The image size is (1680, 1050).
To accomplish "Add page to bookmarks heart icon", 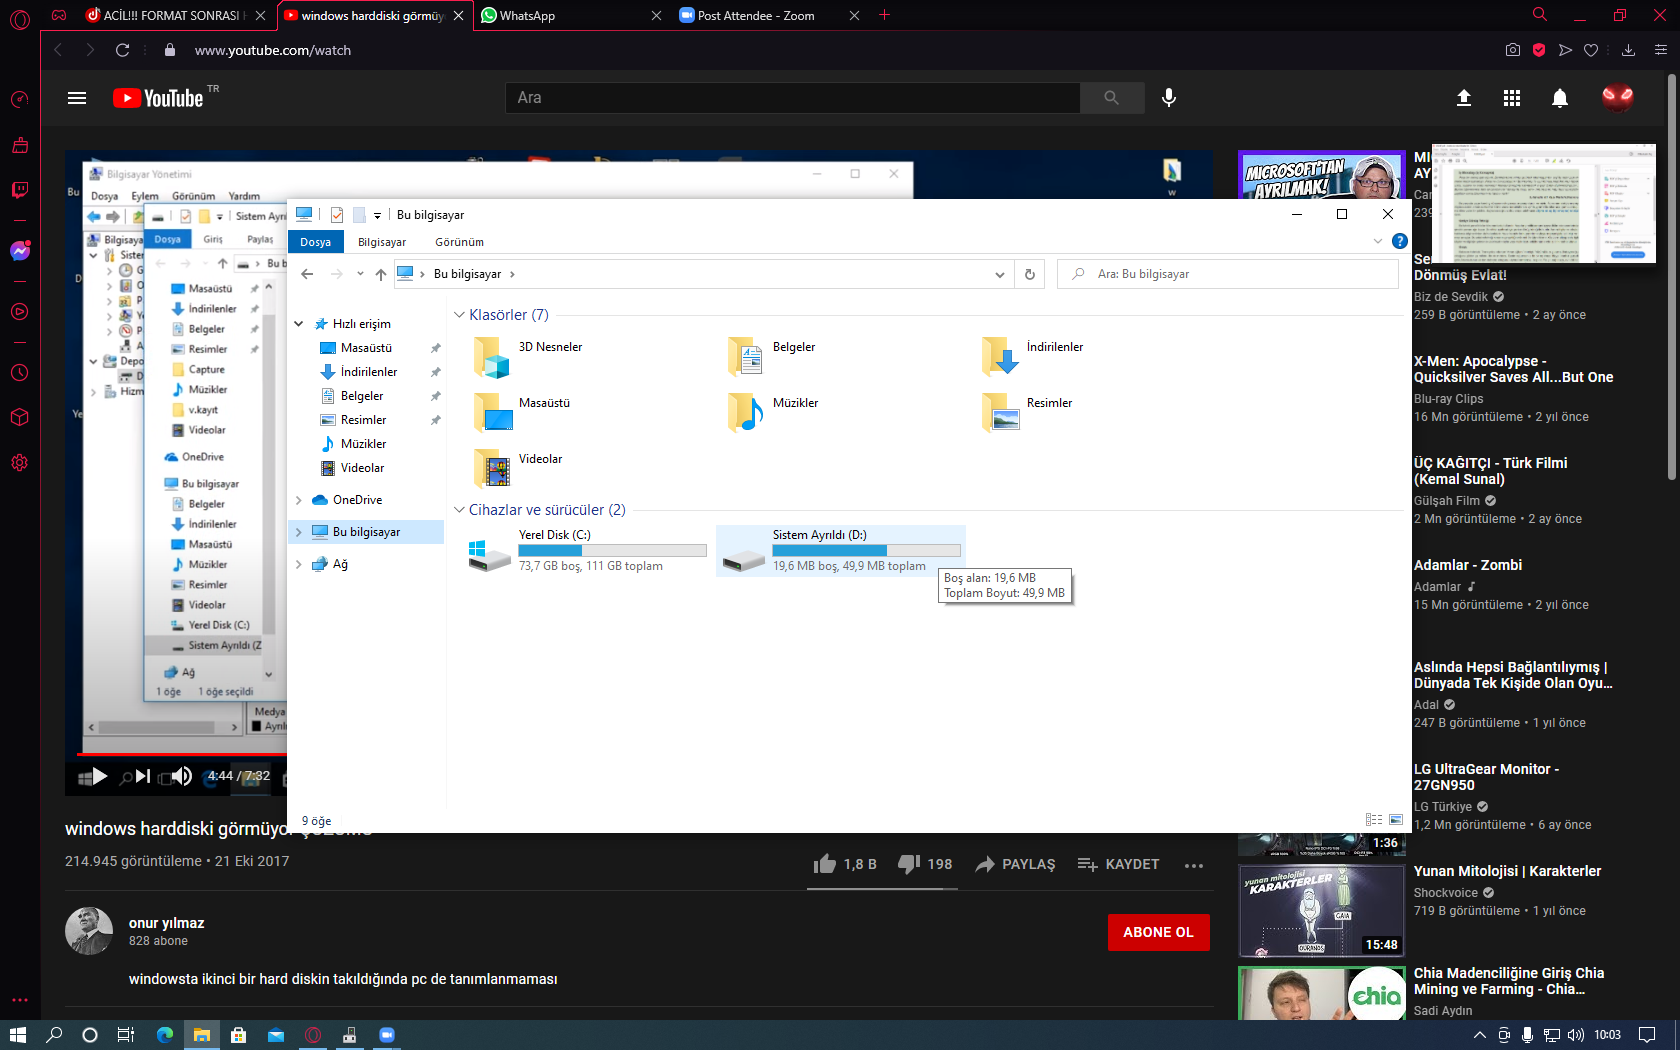I will tap(1591, 50).
